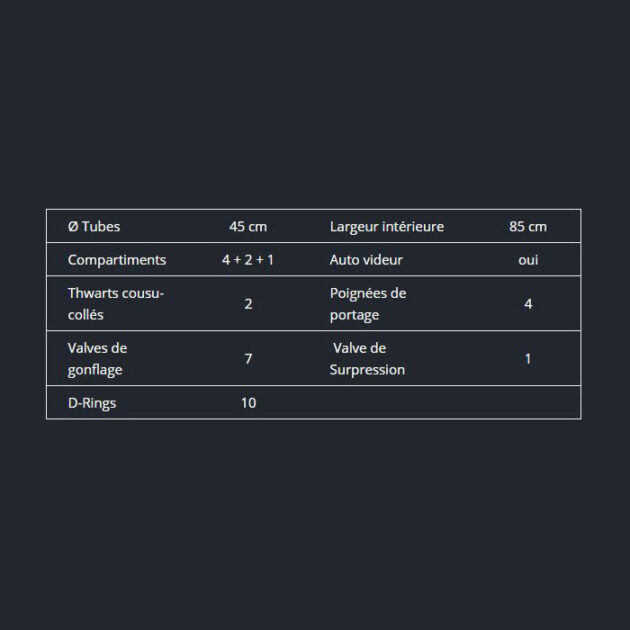Select the value 2 beside Thwarts cousu-collés
The height and width of the screenshot is (630, 630).
[248, 304]
